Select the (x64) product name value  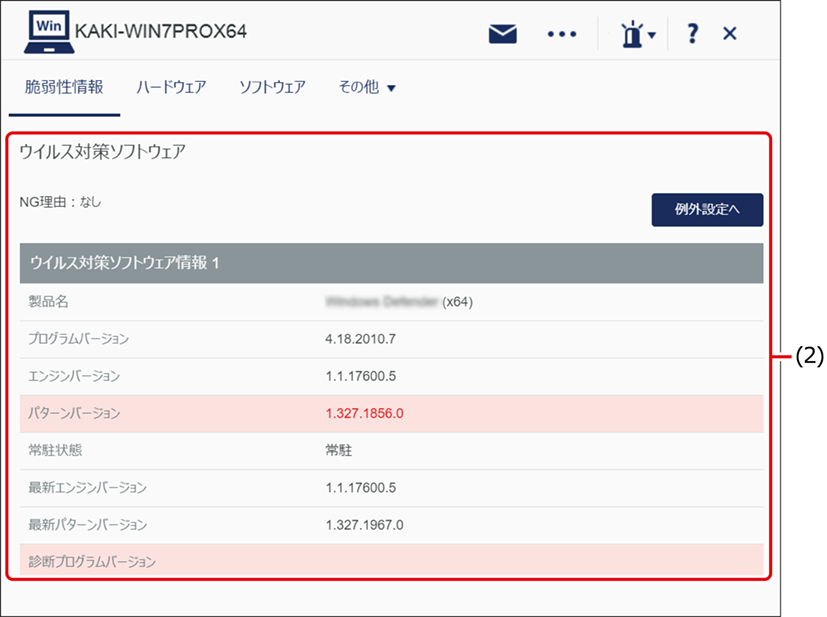pyautogui.click(x=399, y=302)
